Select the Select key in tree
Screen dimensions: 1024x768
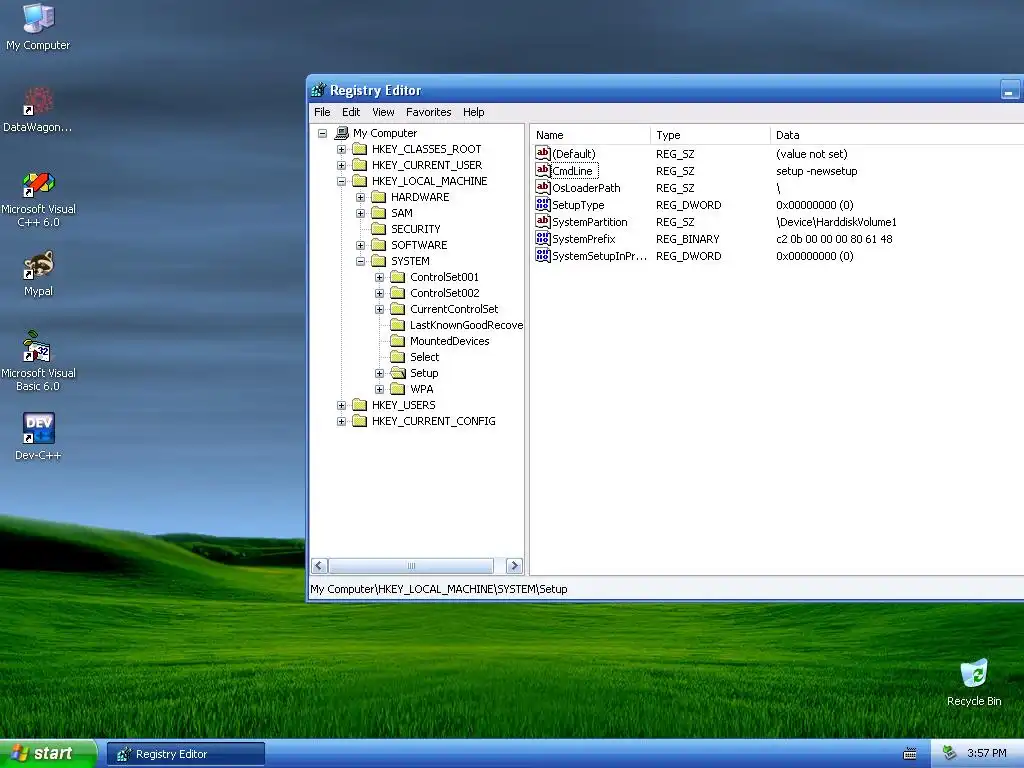tap(424, 357)
